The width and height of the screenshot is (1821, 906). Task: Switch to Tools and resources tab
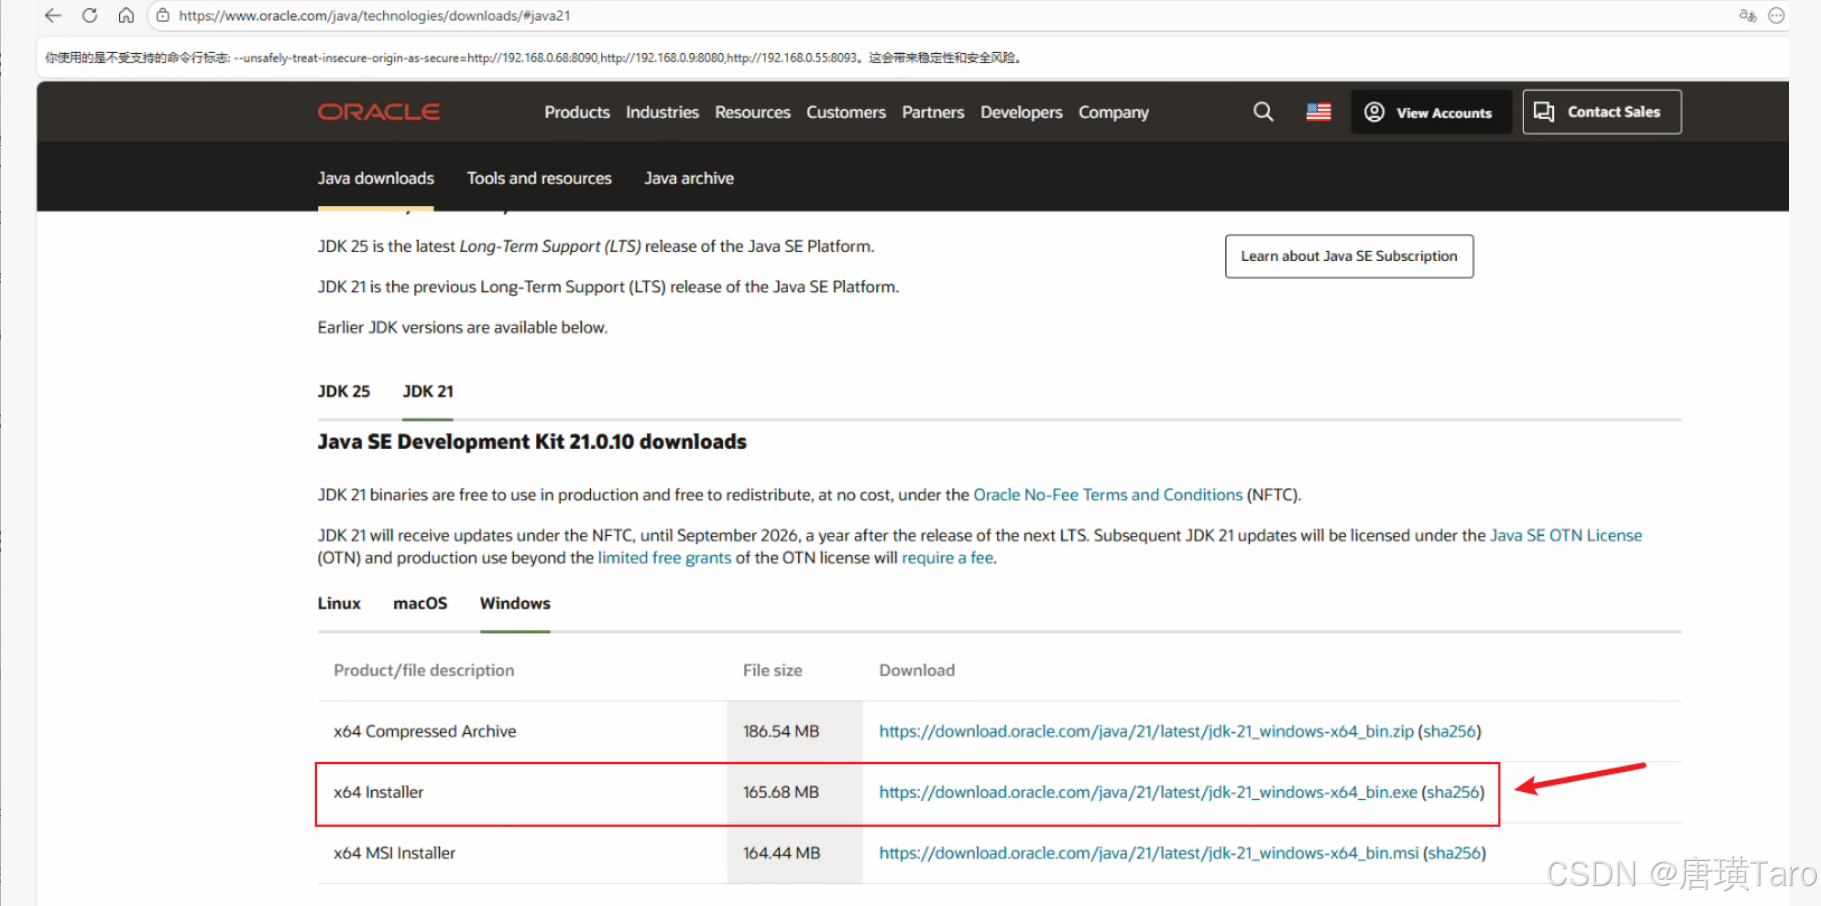point(539,178)
